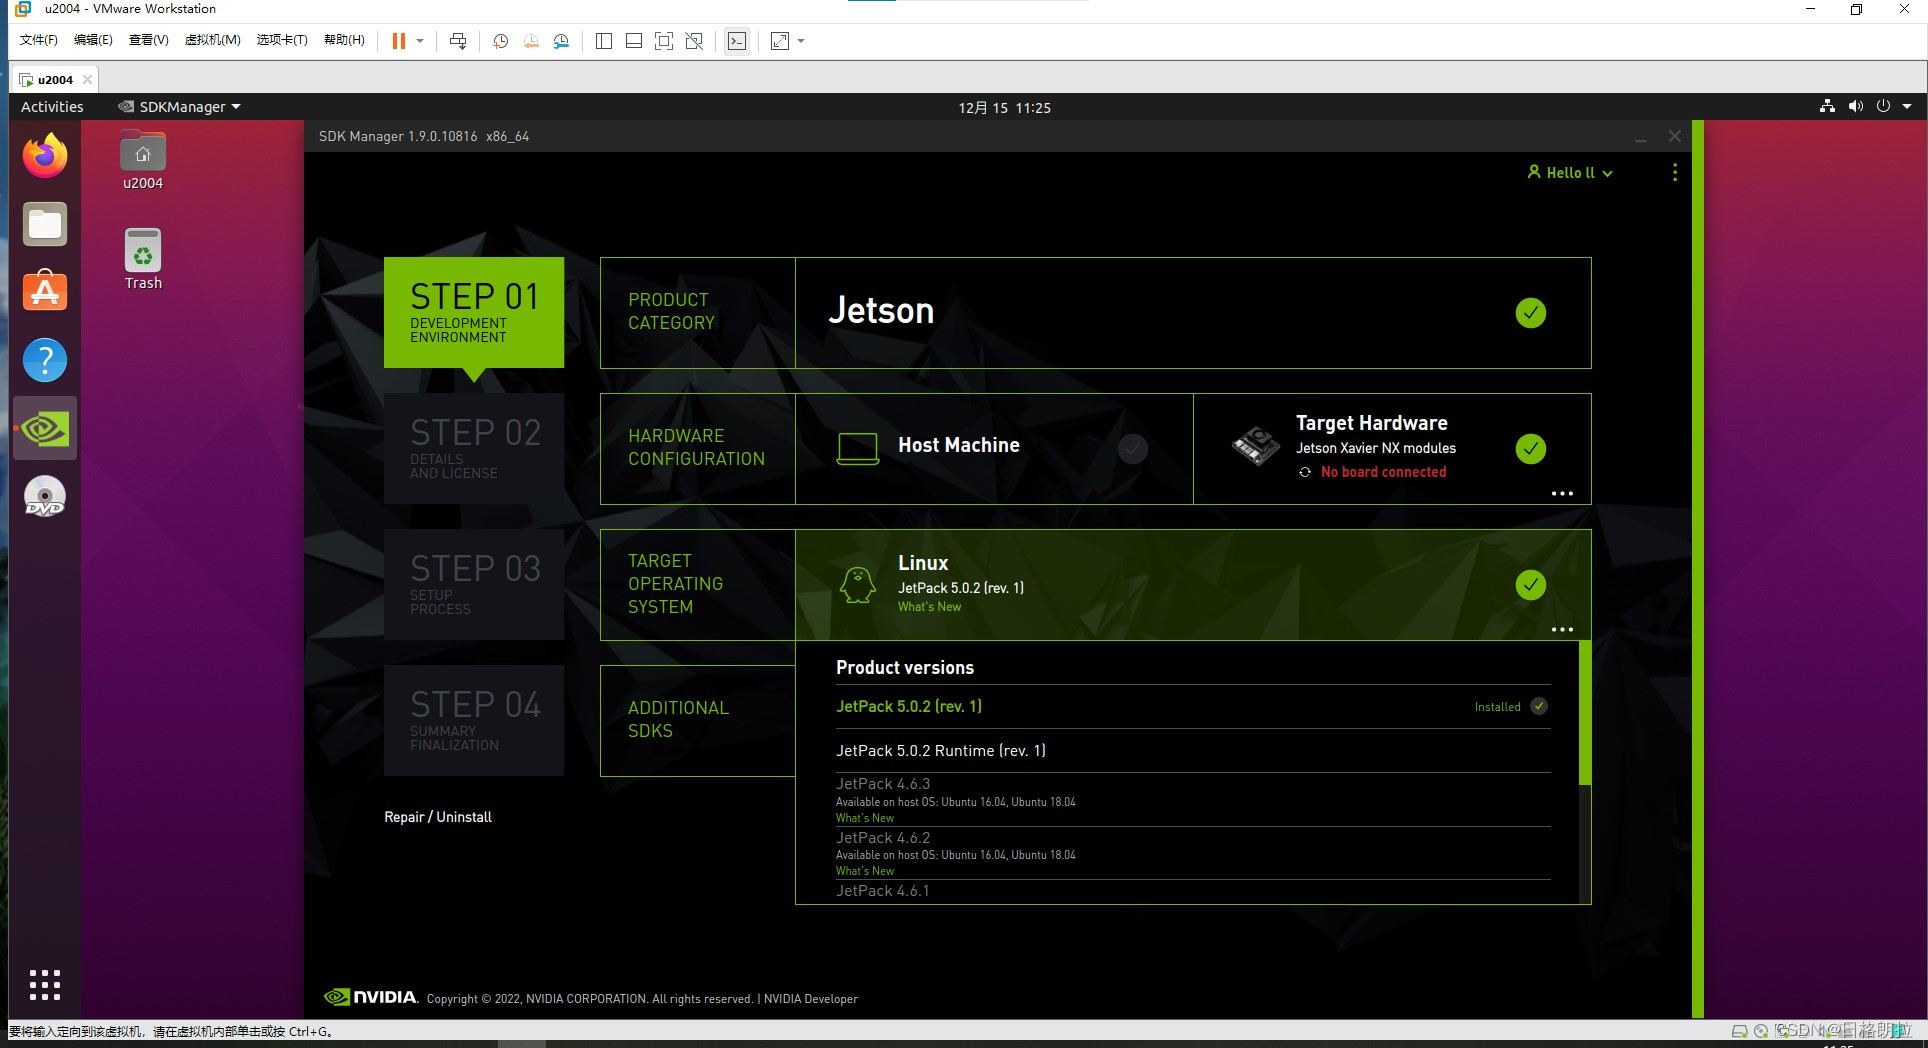Open SDK Manager three-dot options menu

[x=1675, y=172]
